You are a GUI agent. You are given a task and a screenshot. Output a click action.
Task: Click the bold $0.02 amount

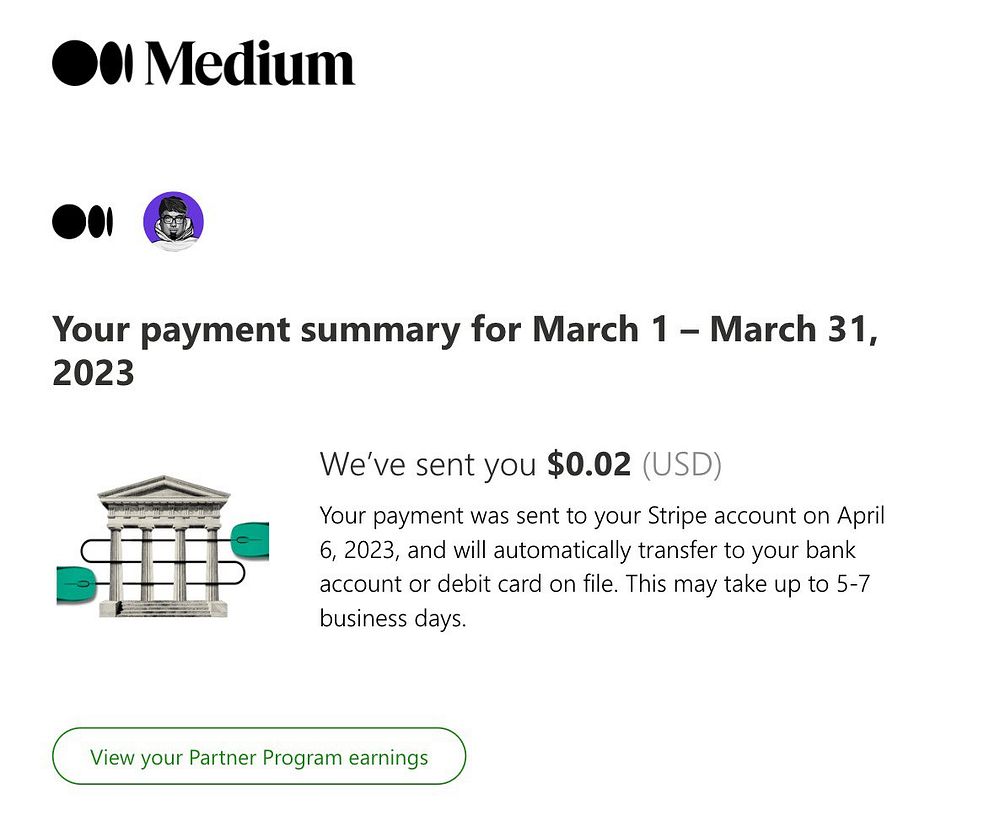tap(589, 464)
